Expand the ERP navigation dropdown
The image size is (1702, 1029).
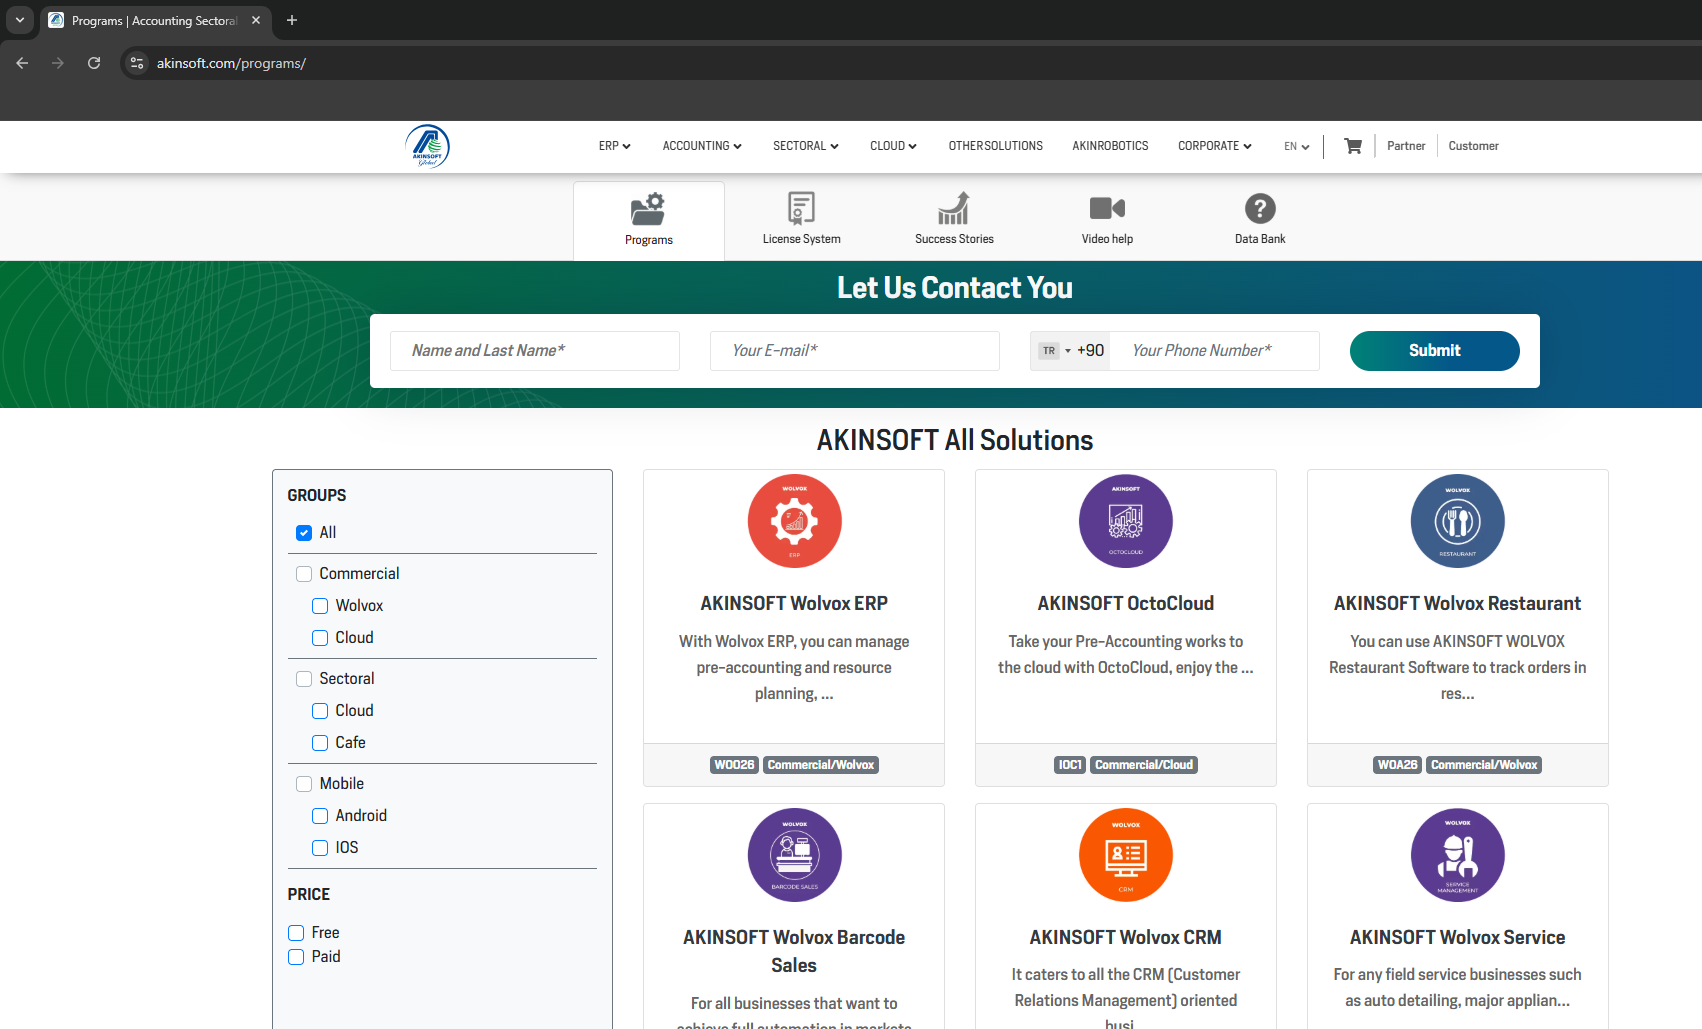point(614,146)
